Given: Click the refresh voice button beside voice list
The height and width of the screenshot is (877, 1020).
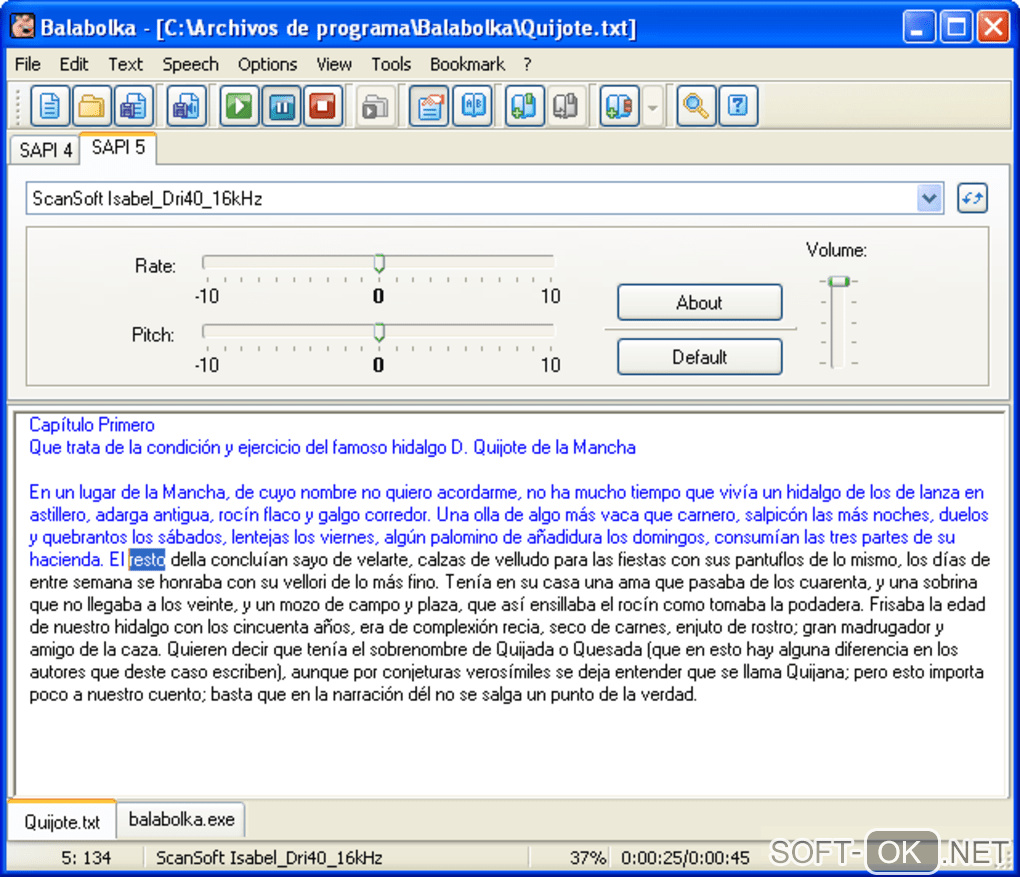Looking at the screenshot, I should pyautogui.click(x=972, y=198).
